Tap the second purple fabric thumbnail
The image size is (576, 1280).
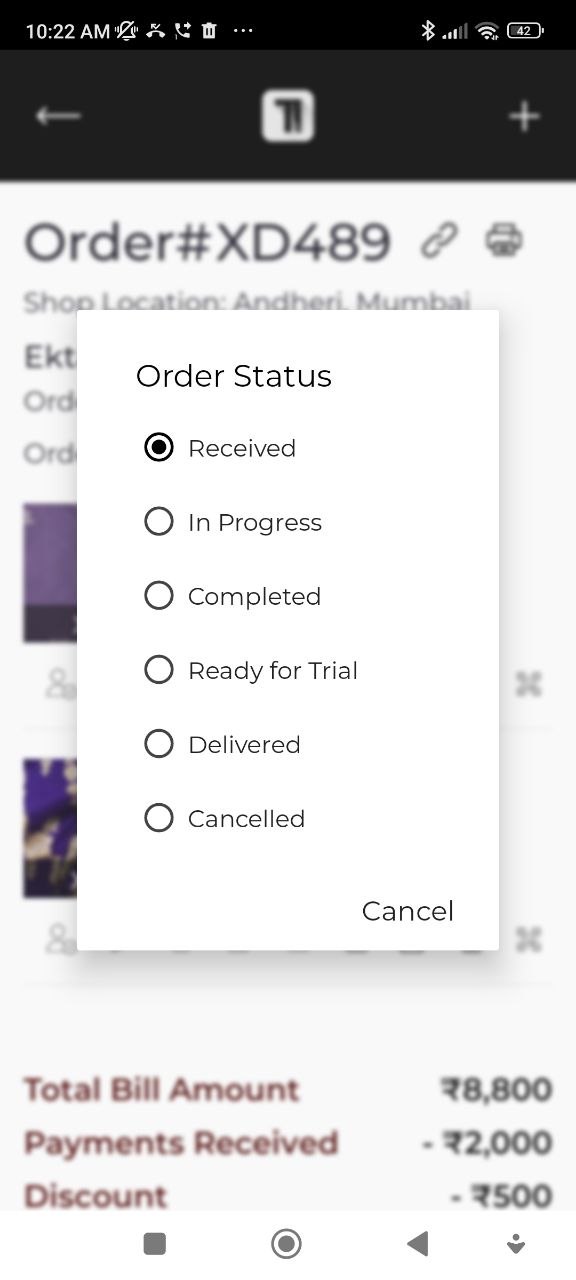coord(50,828)
